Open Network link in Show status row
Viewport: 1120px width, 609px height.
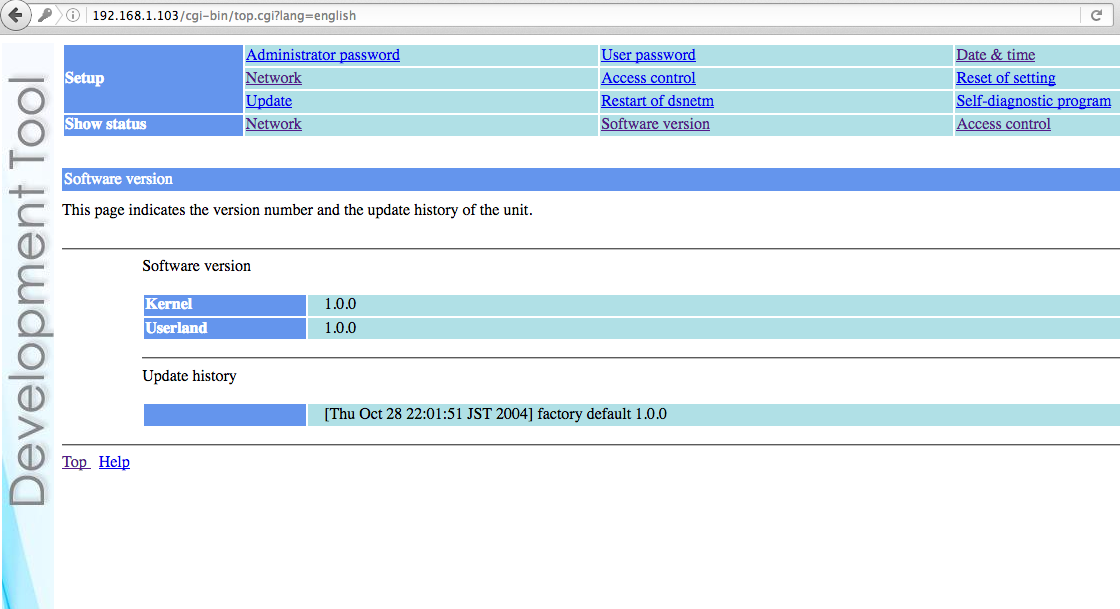tap(274, 124)
